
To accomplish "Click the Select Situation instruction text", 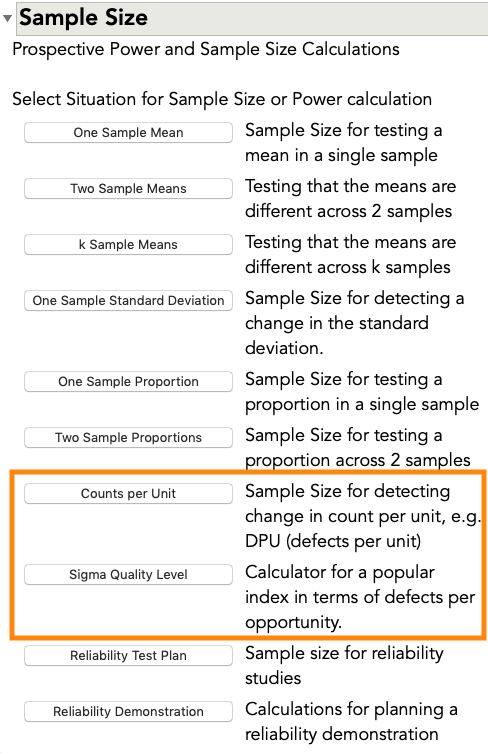I will (222, 99).
